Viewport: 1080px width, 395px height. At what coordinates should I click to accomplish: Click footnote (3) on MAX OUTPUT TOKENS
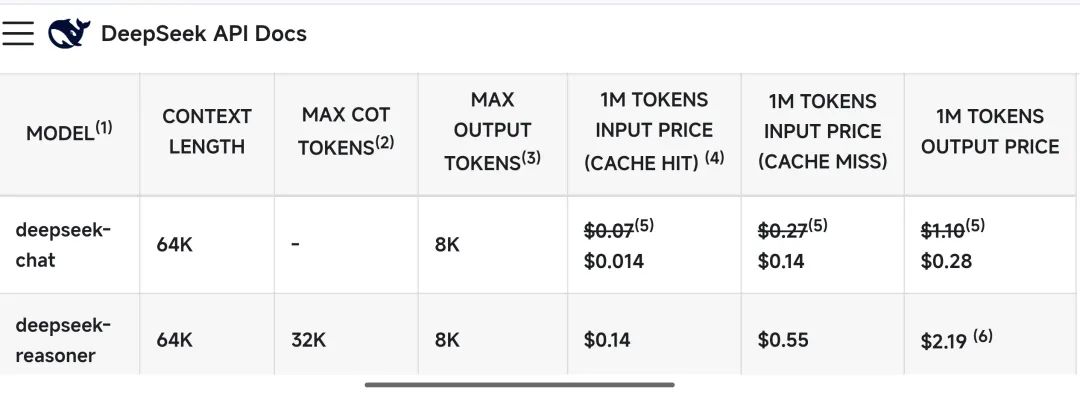(530, 159)
